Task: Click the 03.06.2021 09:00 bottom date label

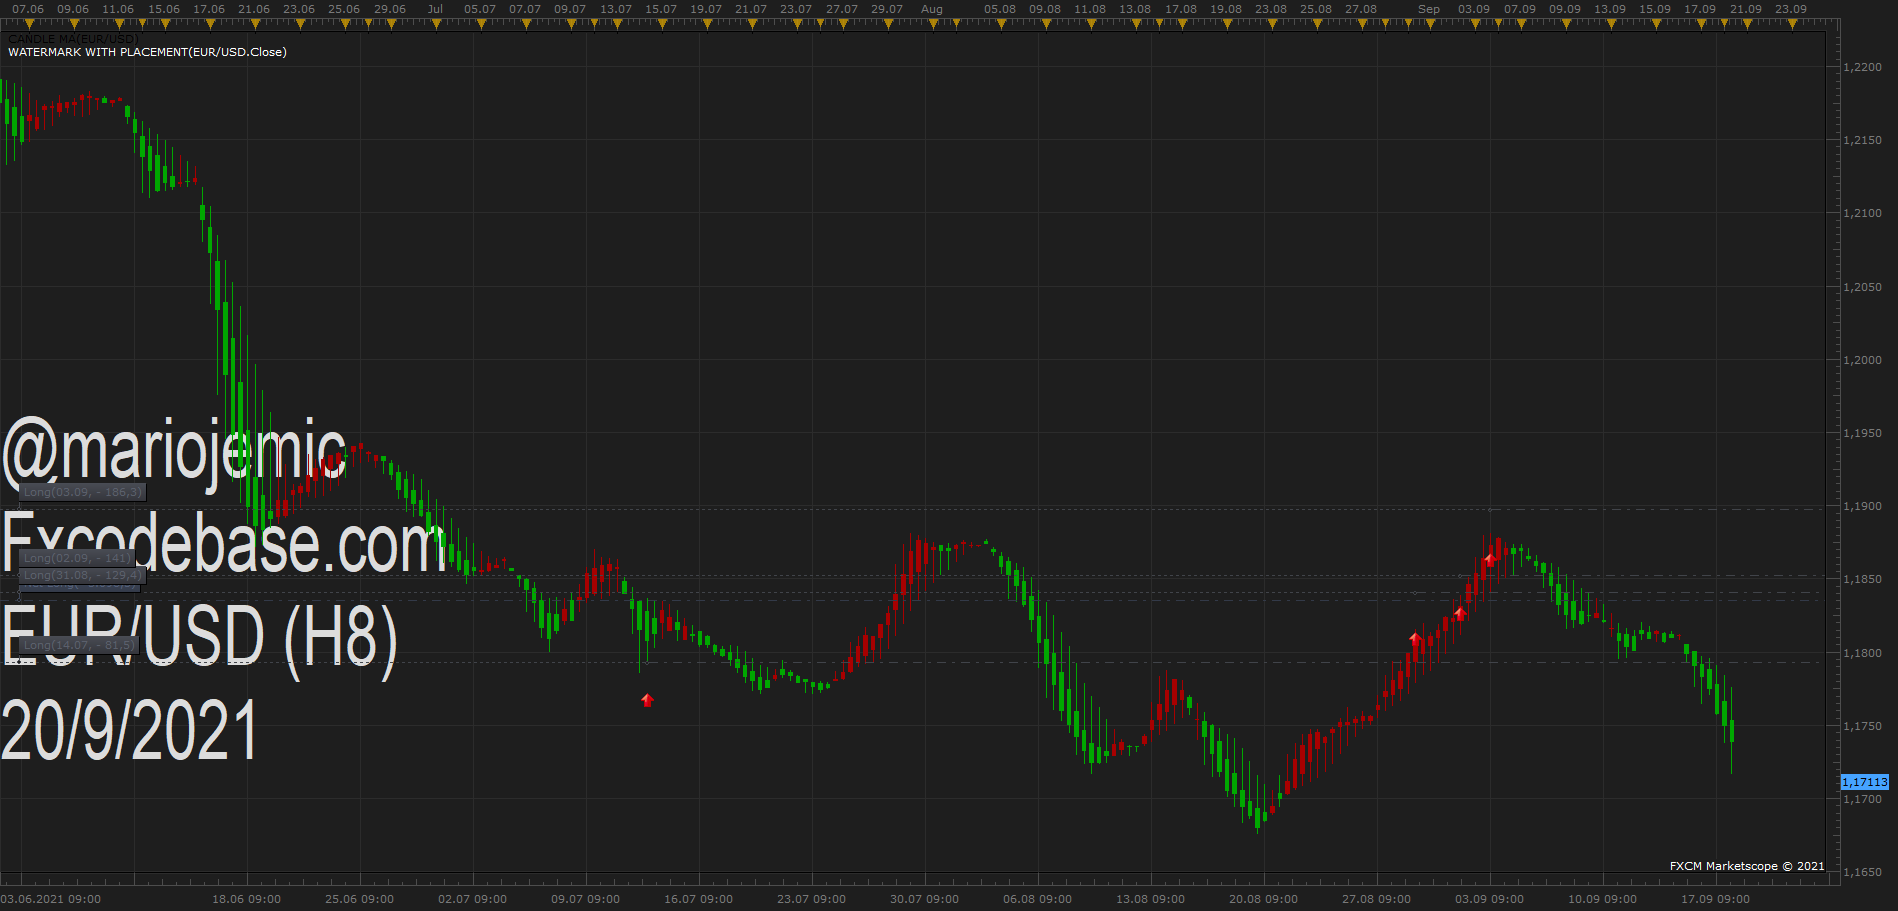Action: point(51,899)
